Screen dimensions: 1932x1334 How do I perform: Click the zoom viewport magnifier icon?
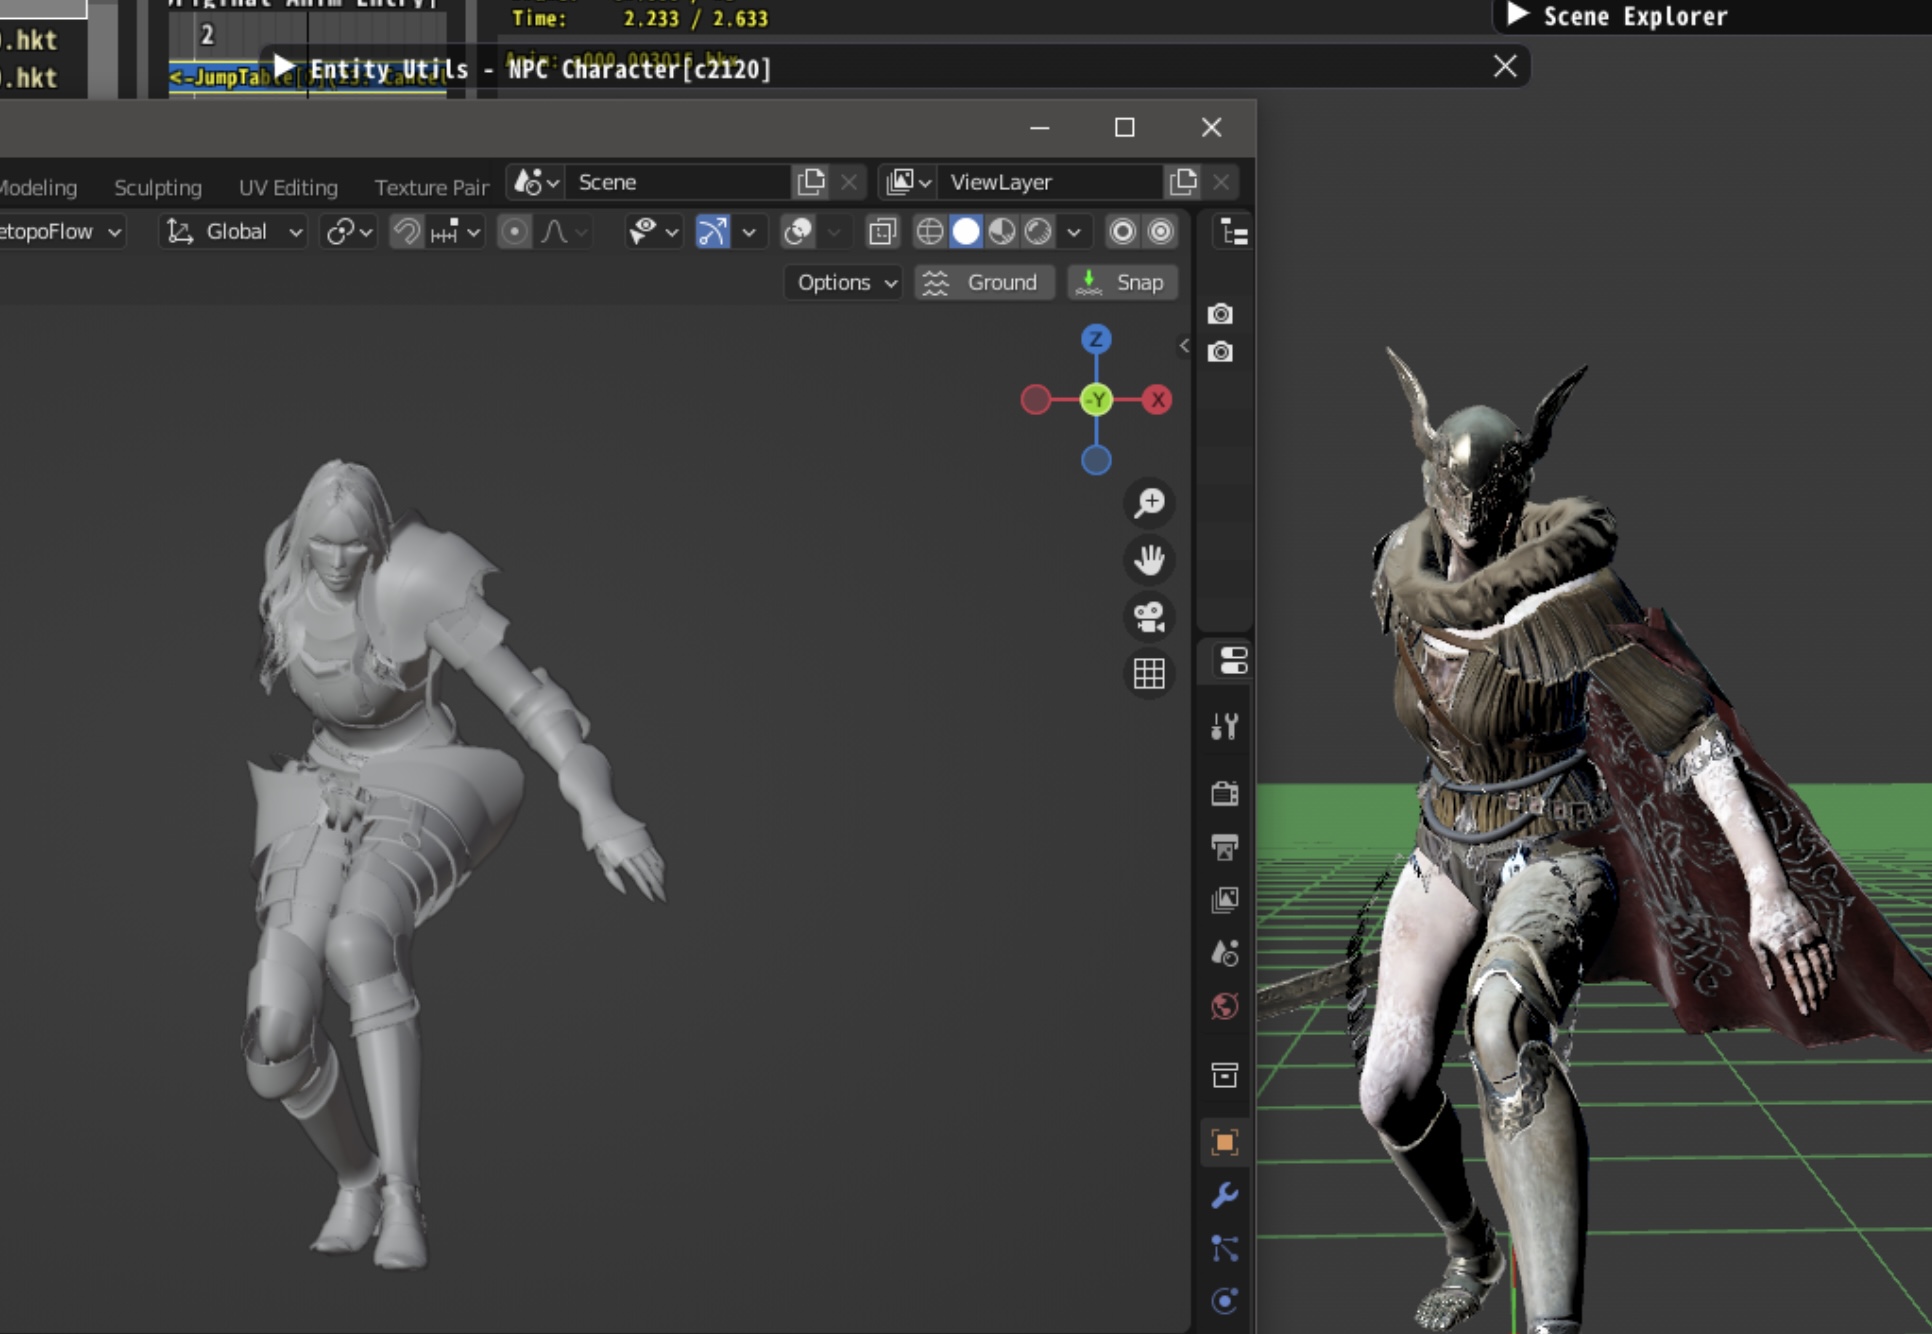1149,502
